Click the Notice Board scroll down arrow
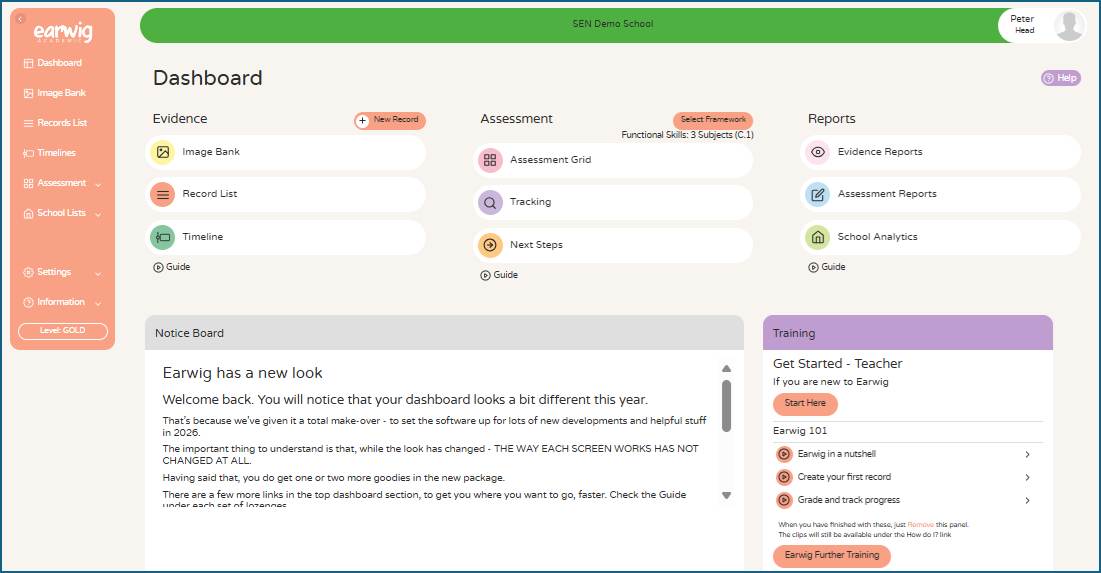 click(x=727, y=496)
